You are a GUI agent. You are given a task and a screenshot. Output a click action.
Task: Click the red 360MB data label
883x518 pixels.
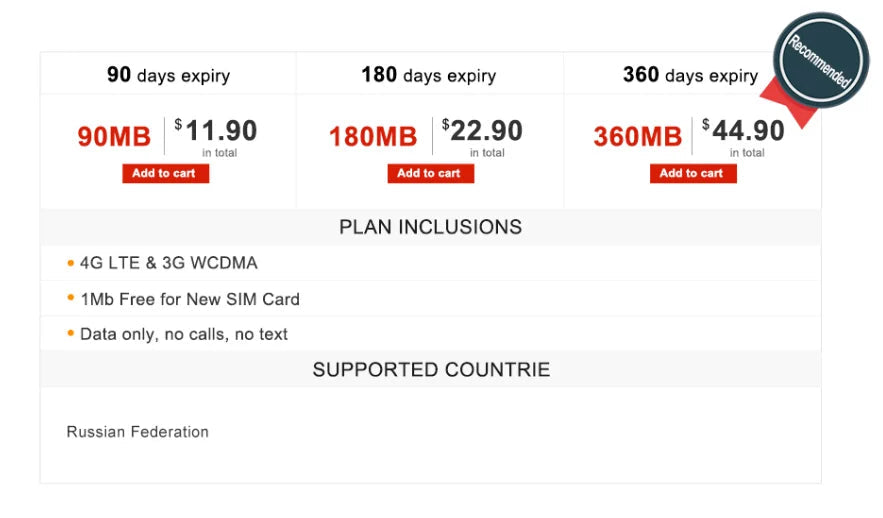[x=637, y=136]
